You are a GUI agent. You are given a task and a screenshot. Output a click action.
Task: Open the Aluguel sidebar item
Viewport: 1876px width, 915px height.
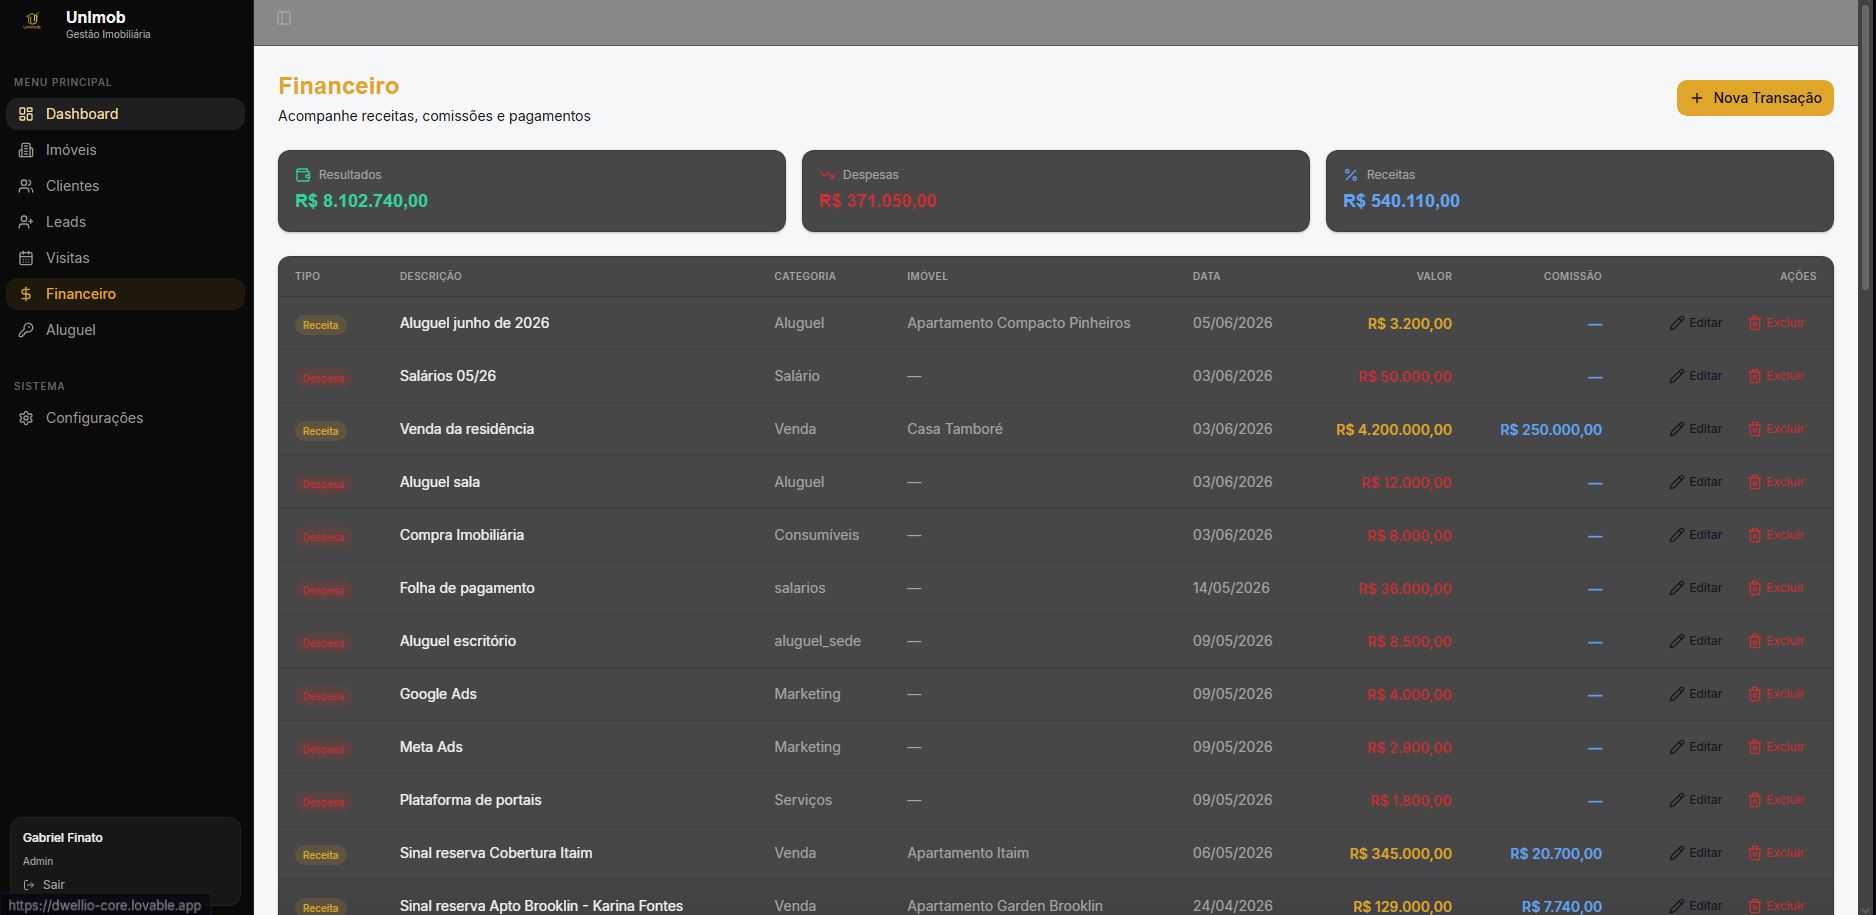coord(125,330)
